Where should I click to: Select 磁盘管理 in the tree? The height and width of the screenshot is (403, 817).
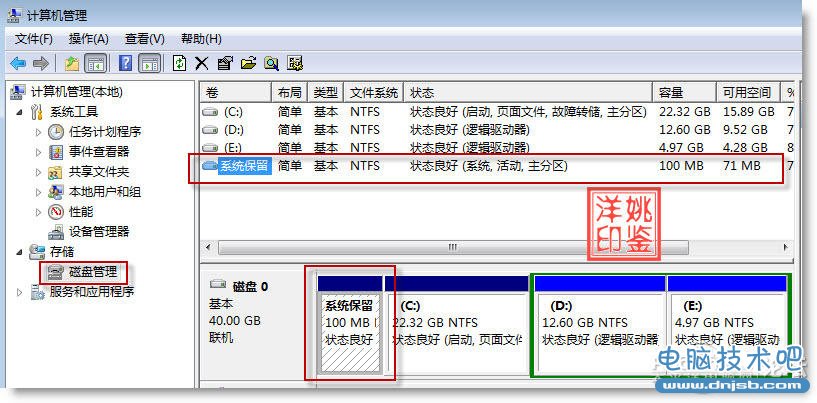93,272
